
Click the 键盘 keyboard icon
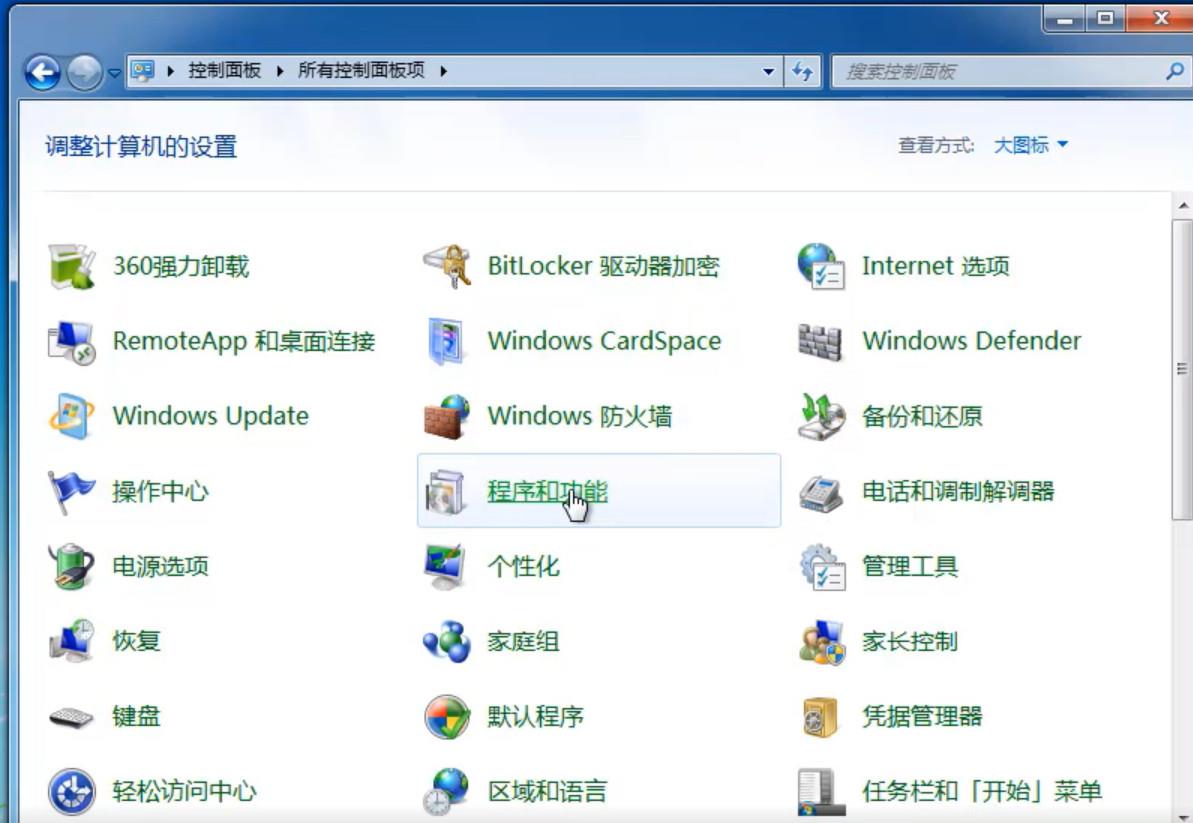[72, 717]
